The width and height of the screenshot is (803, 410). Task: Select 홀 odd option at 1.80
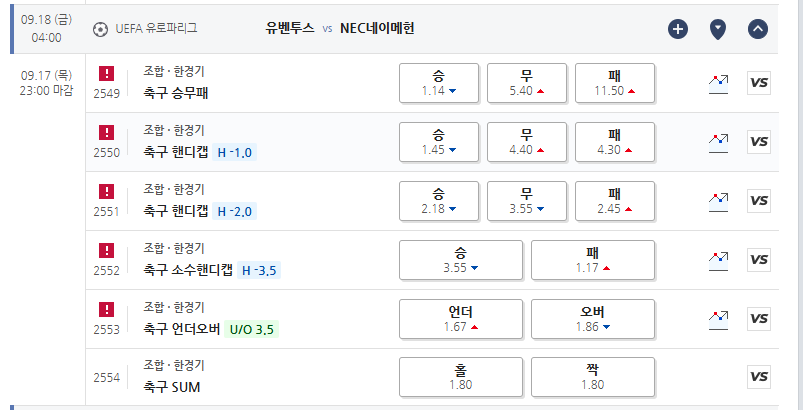(461, 377)
